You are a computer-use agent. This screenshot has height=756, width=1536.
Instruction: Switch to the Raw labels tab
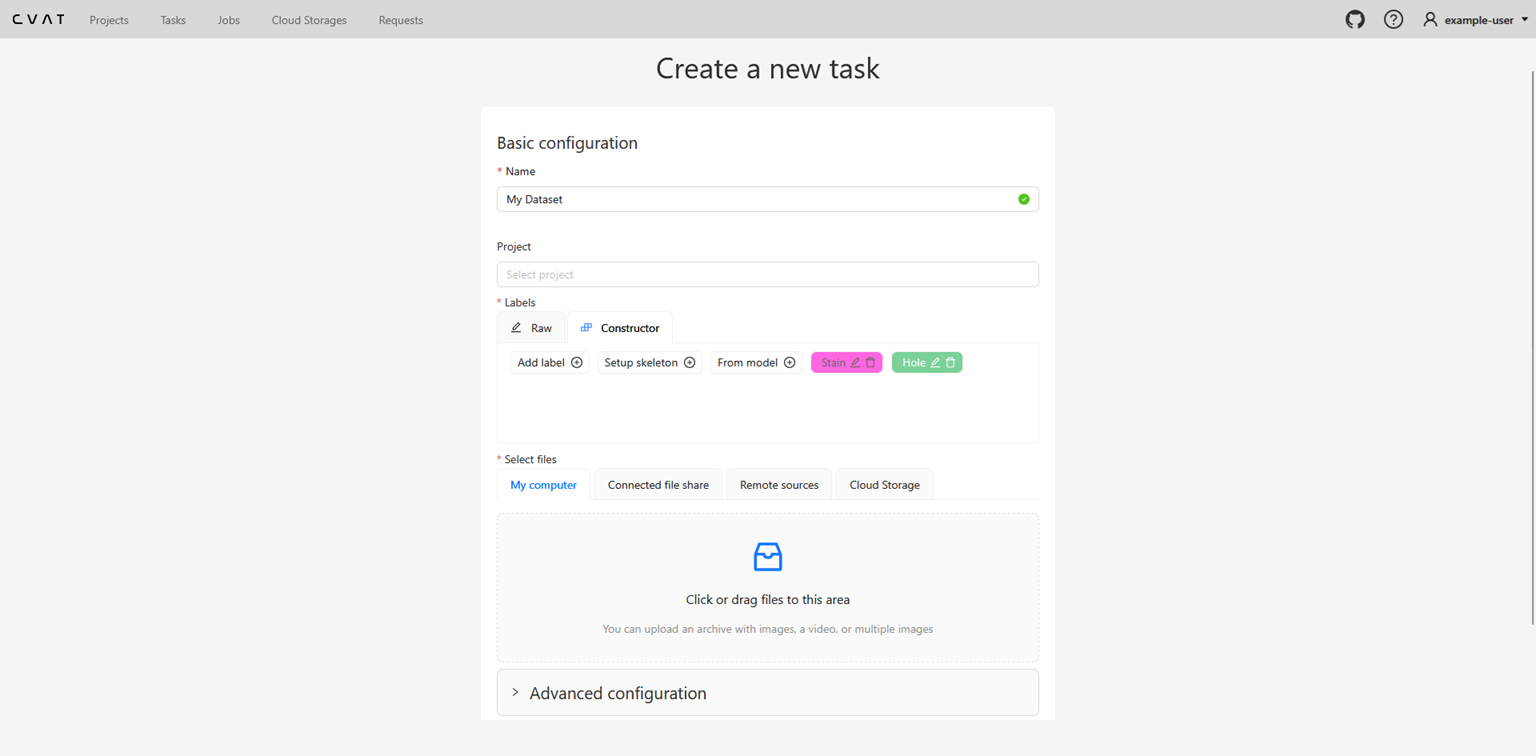coord(532,328)
